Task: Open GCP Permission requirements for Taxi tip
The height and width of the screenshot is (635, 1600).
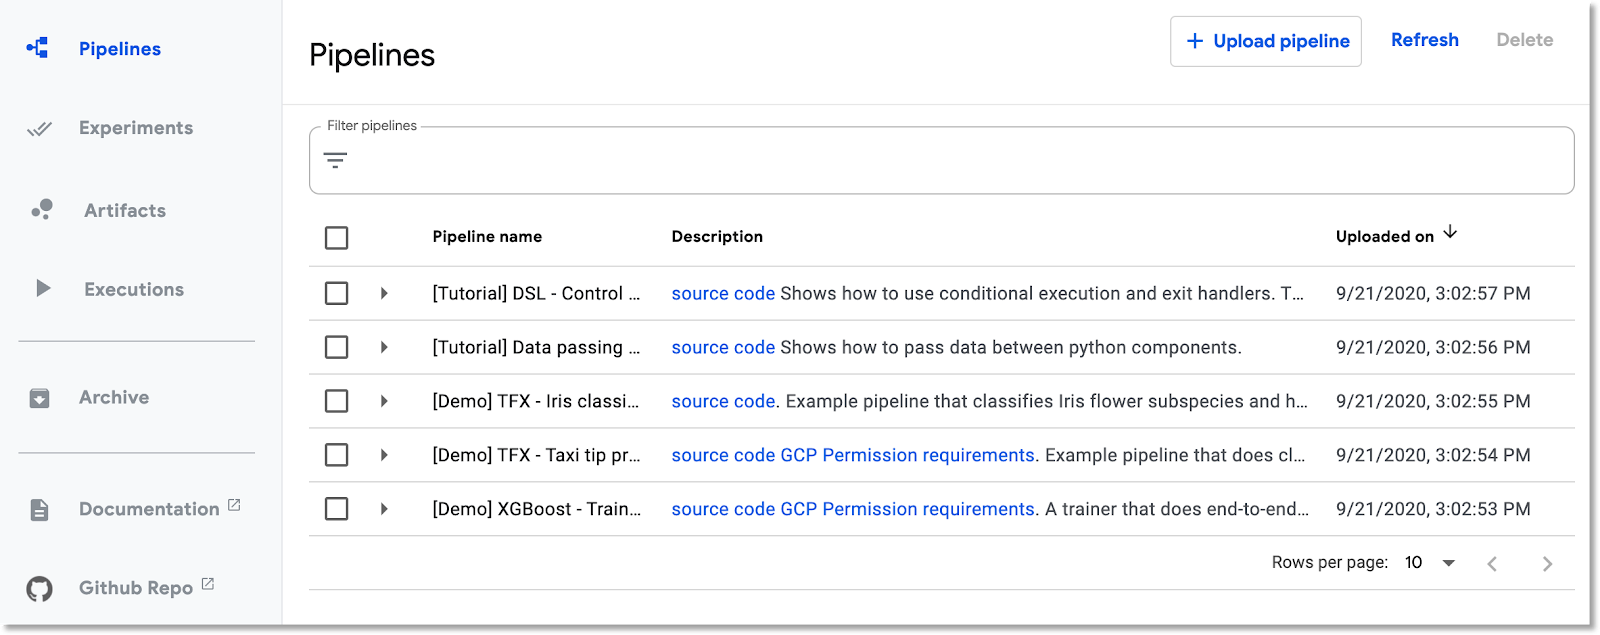Action: tap(907, 455)
